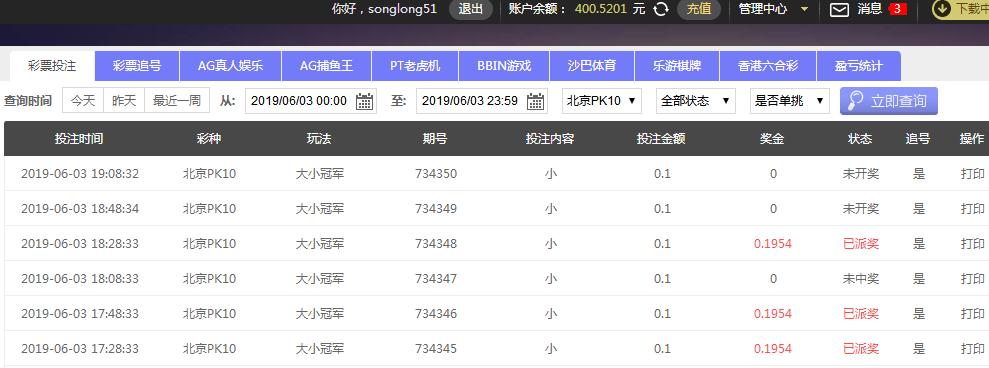The height and width of the screenshot is (368, 989).
Task: Click the download arrow icon
Action: click(942, 9)
